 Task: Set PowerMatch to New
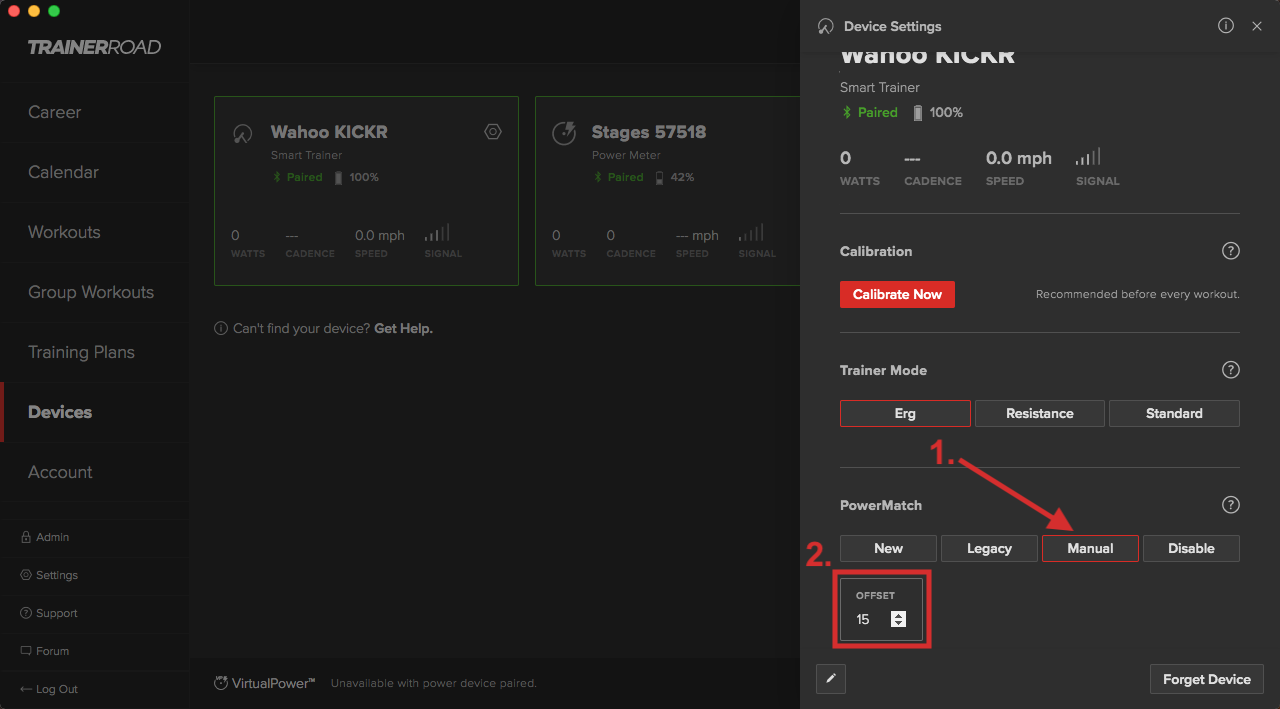[x=888, y=548]
